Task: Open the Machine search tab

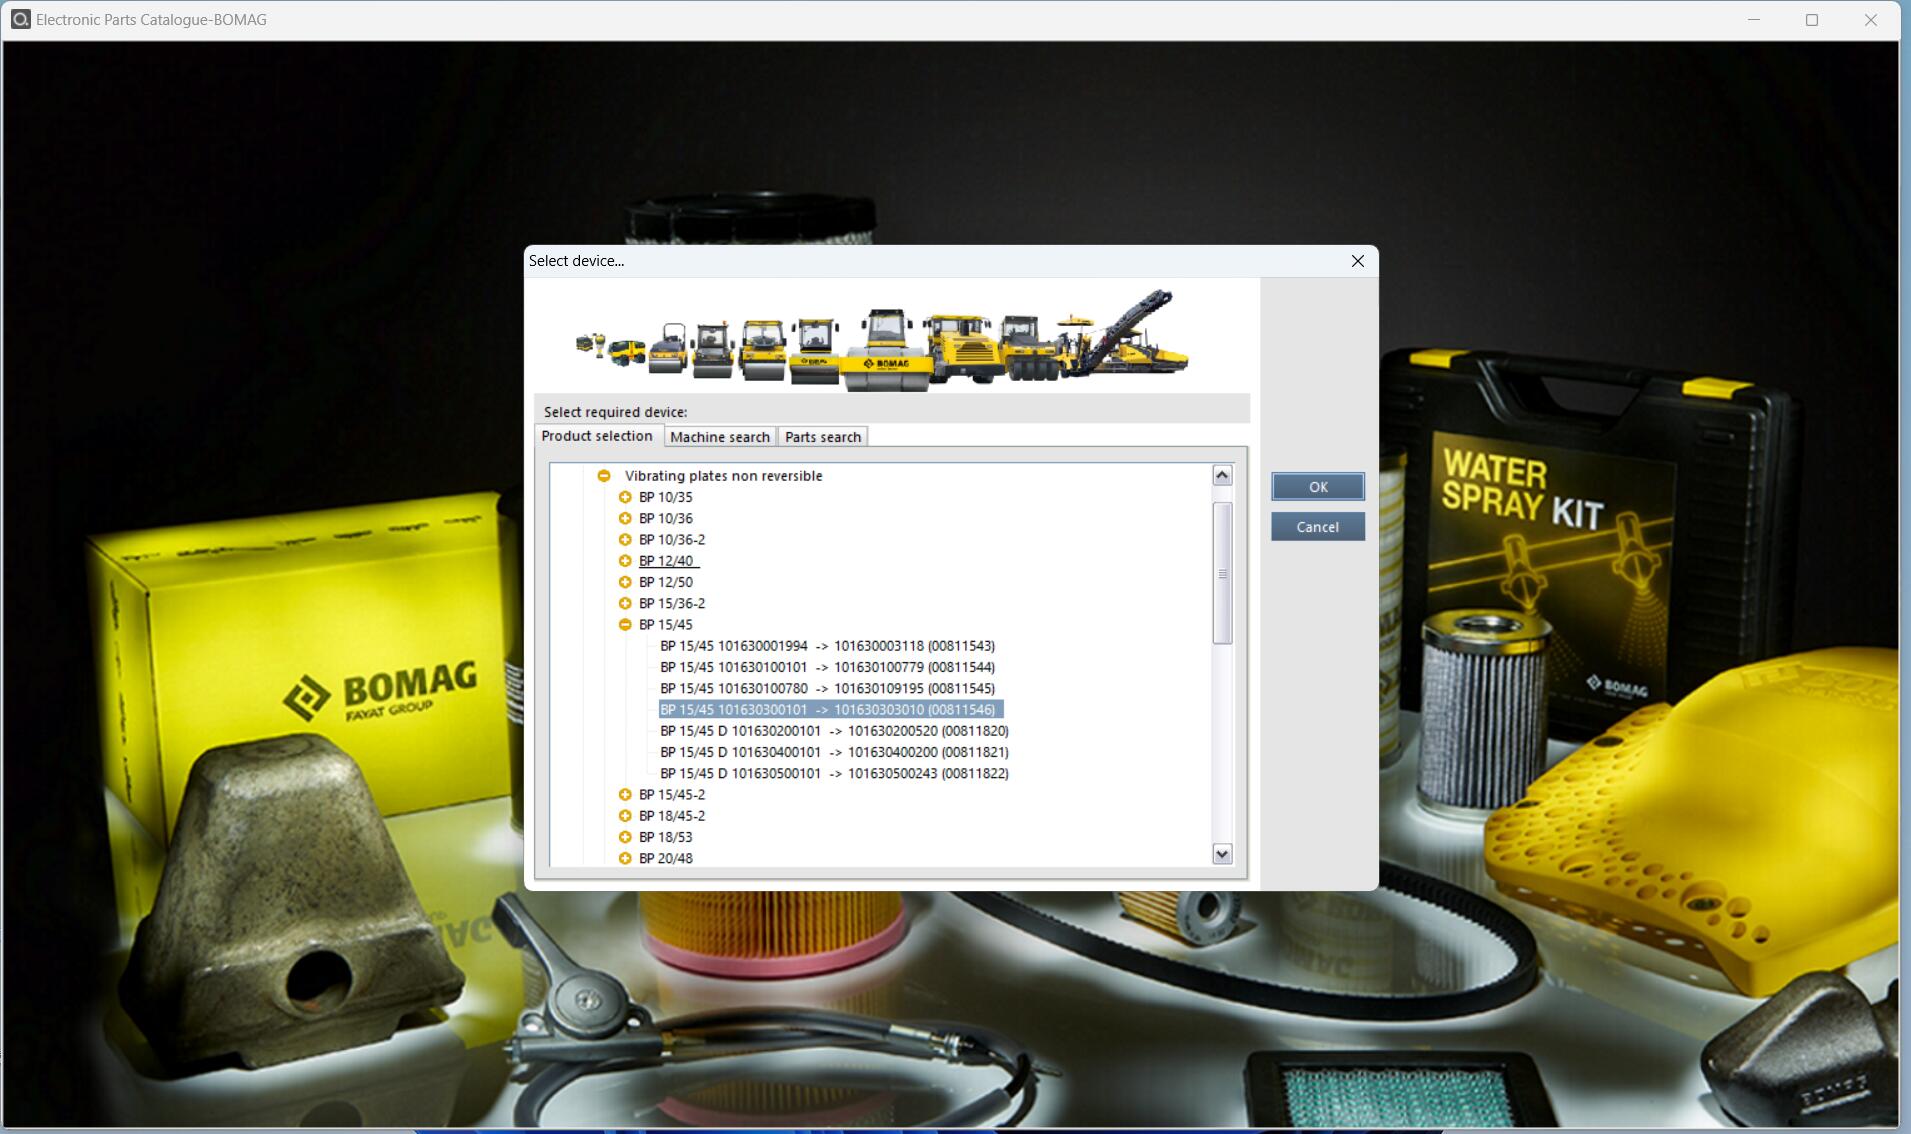Action: point(720,437)
